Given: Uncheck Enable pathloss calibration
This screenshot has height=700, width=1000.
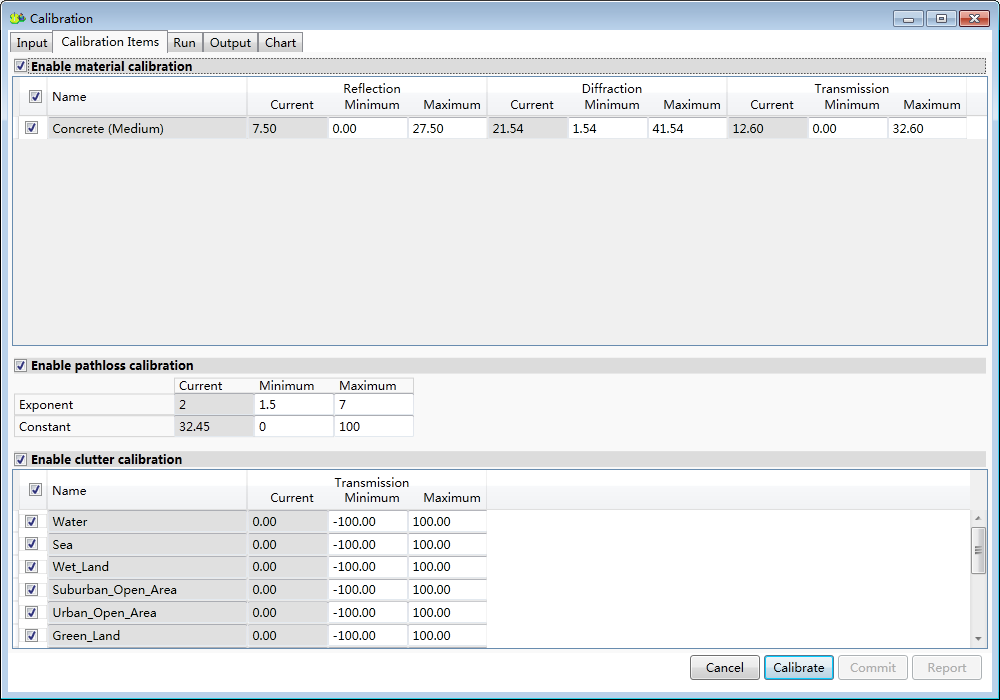Looking at the screenshot, I should click(x=21, y=366).
